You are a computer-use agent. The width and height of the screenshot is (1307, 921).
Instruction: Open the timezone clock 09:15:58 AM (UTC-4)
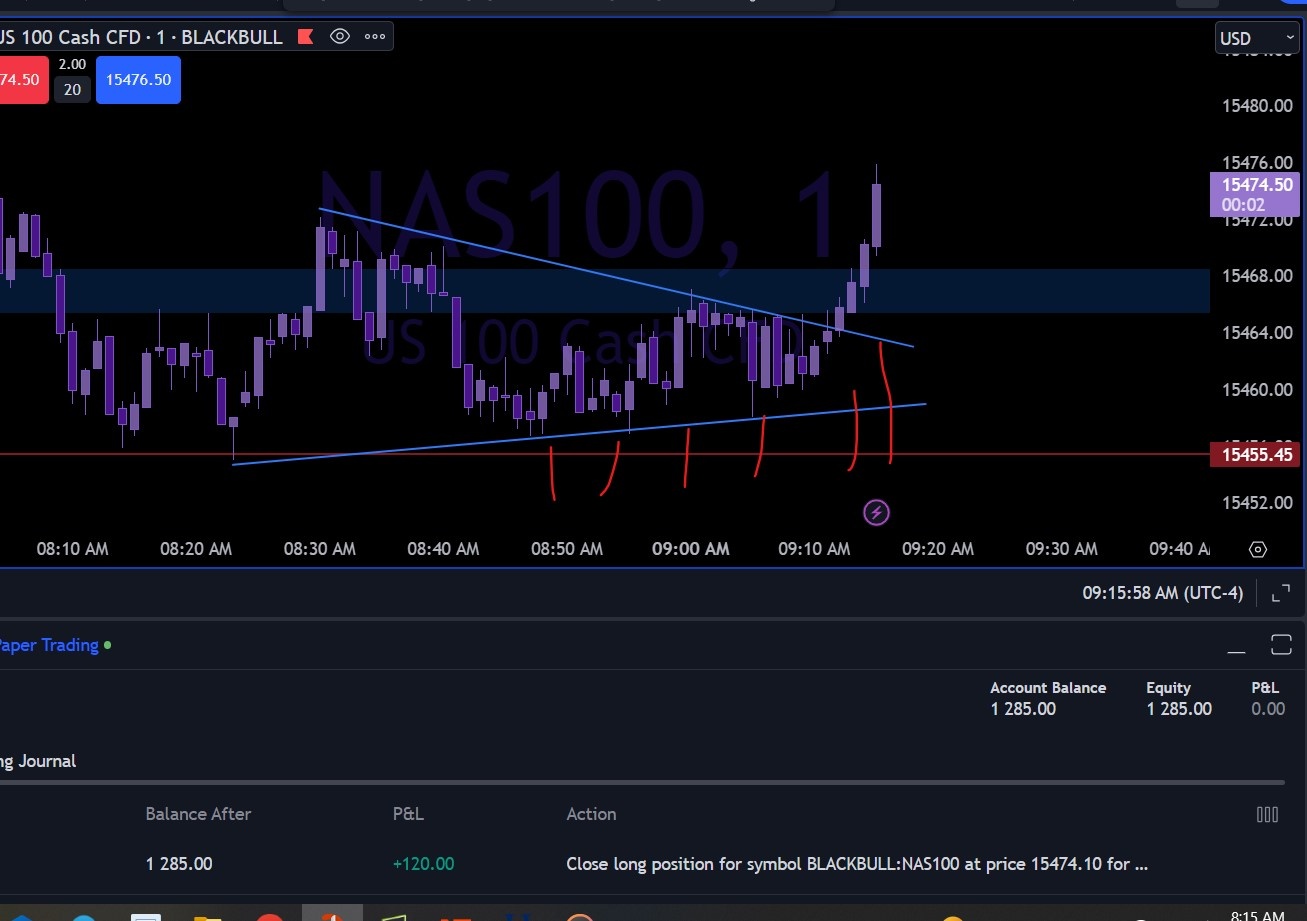pyautogui.click(x=1162, y=593)
